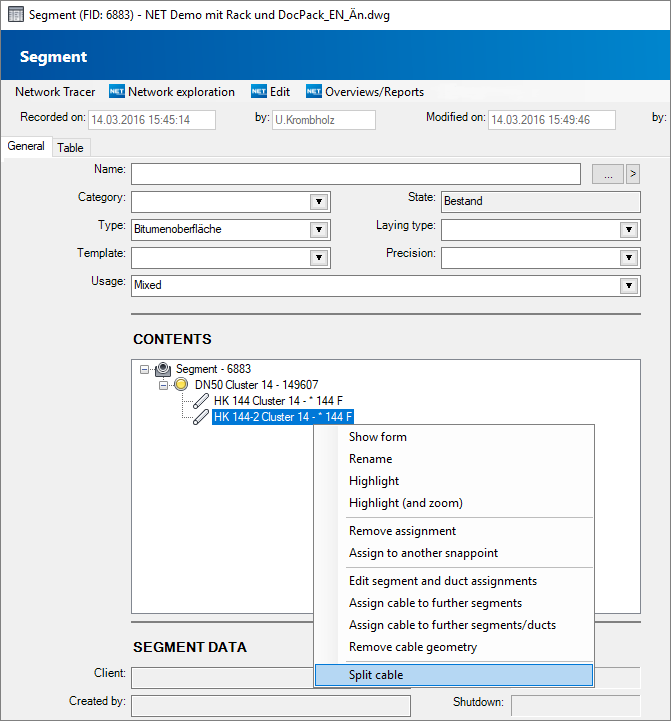Open the Template dropdown
The width and height of the screenshot is (671, 721).
[x=319, y=258]
